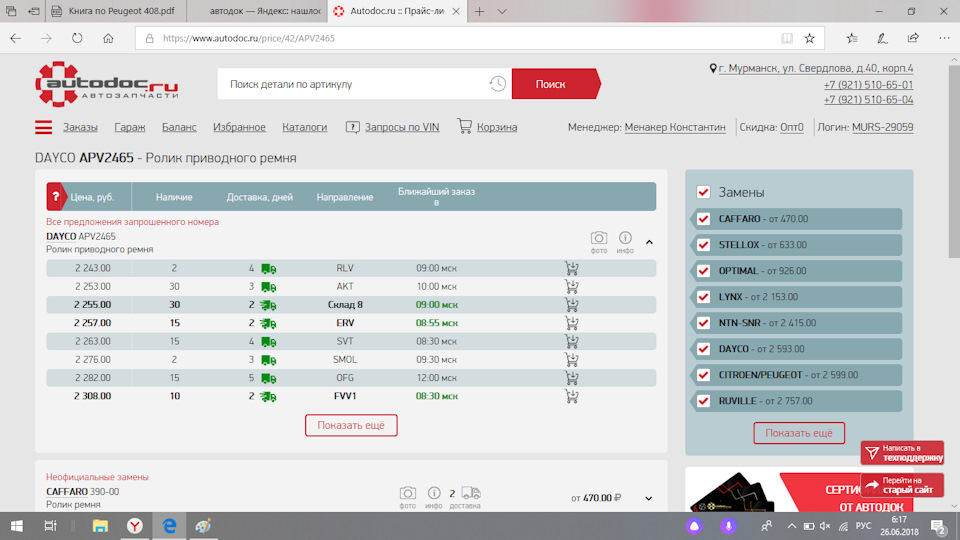Image resolution: width=960 pixels, height=540 pixels.
Task: Open the Заказы menu item
Action: [x=80, y=127]
